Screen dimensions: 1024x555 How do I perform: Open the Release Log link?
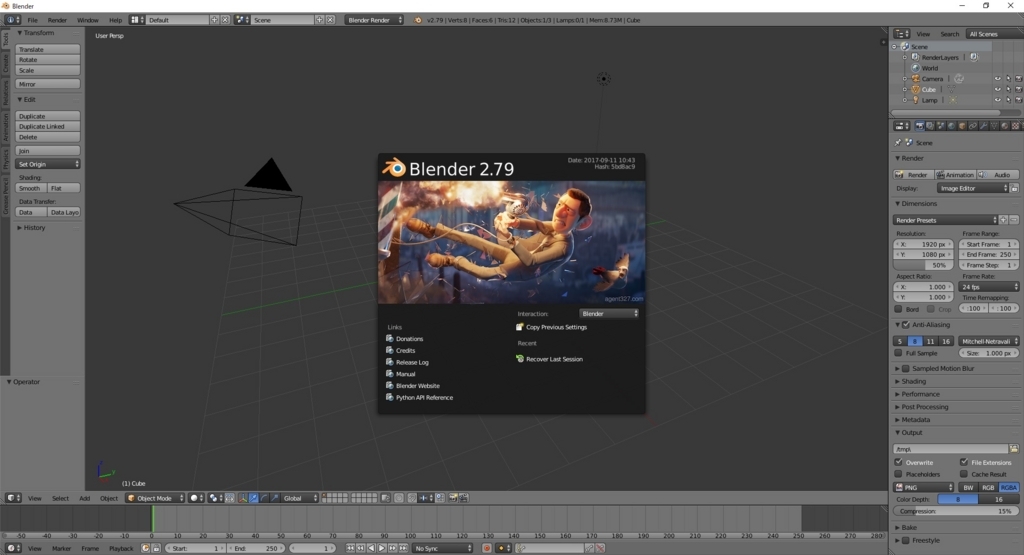tap(412, 362)
